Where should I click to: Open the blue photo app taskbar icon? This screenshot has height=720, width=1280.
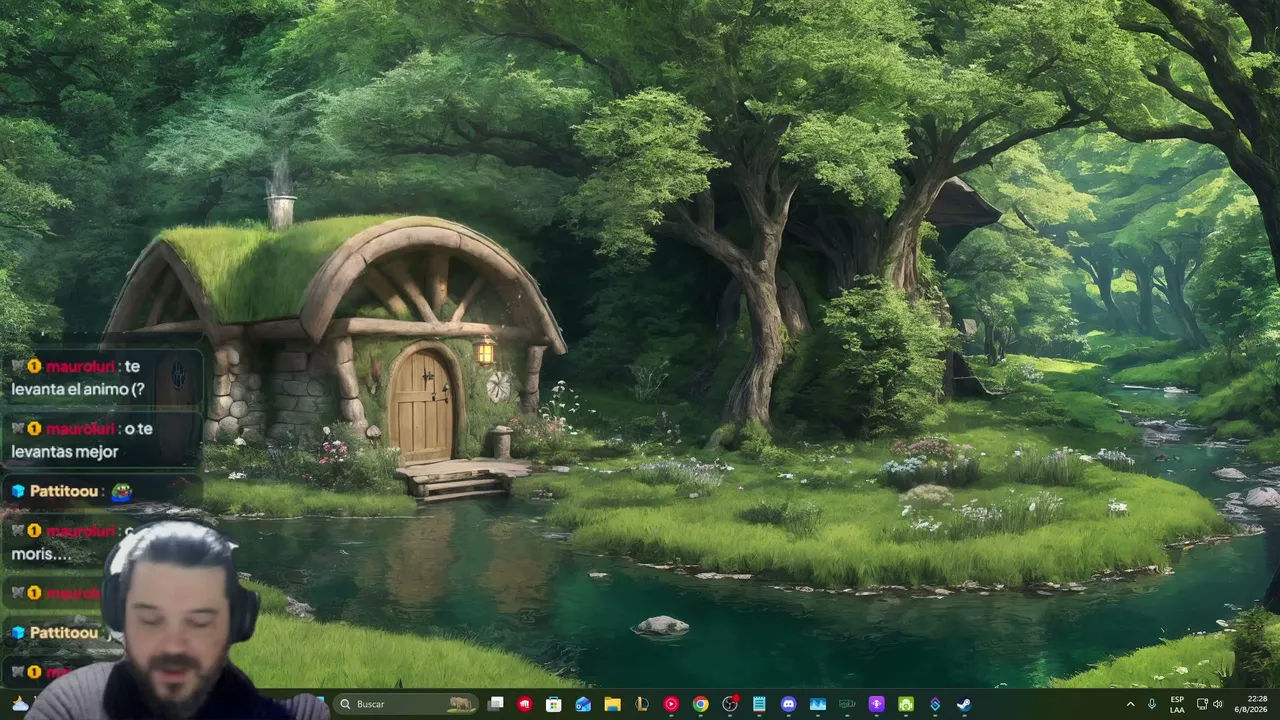pyautogui.click(x=818, y=704)
